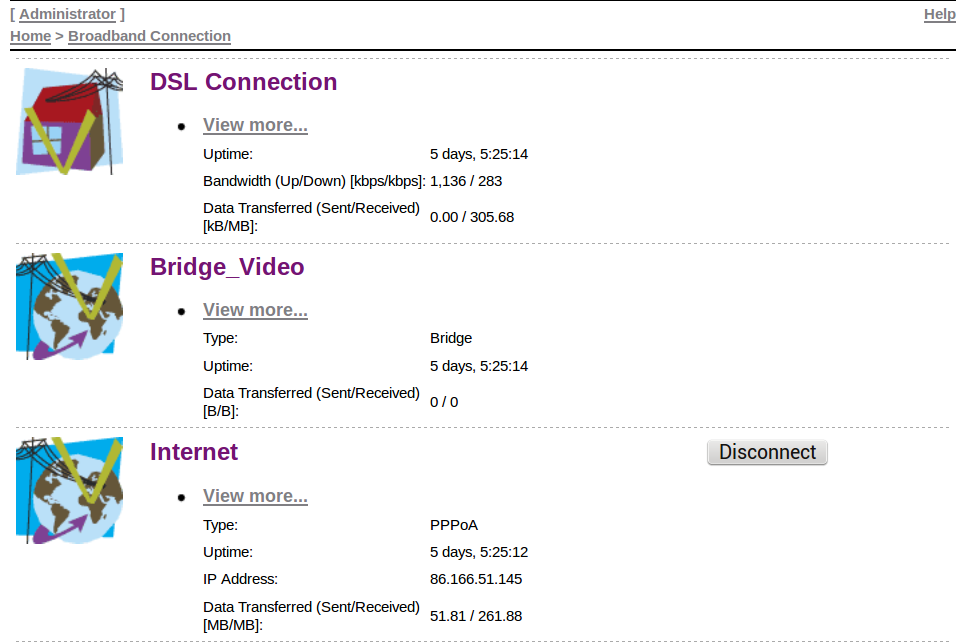This screenshot has height=643, width=964.
Task: View more under Internet
Action: pyautogui.click(x=255, y=495)
